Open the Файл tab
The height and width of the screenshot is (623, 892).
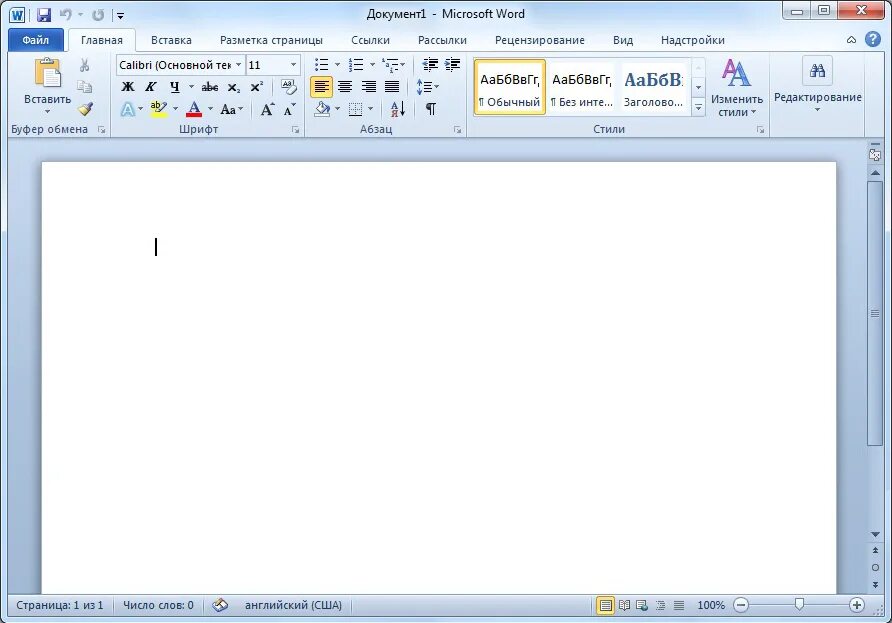pos(35,40)
